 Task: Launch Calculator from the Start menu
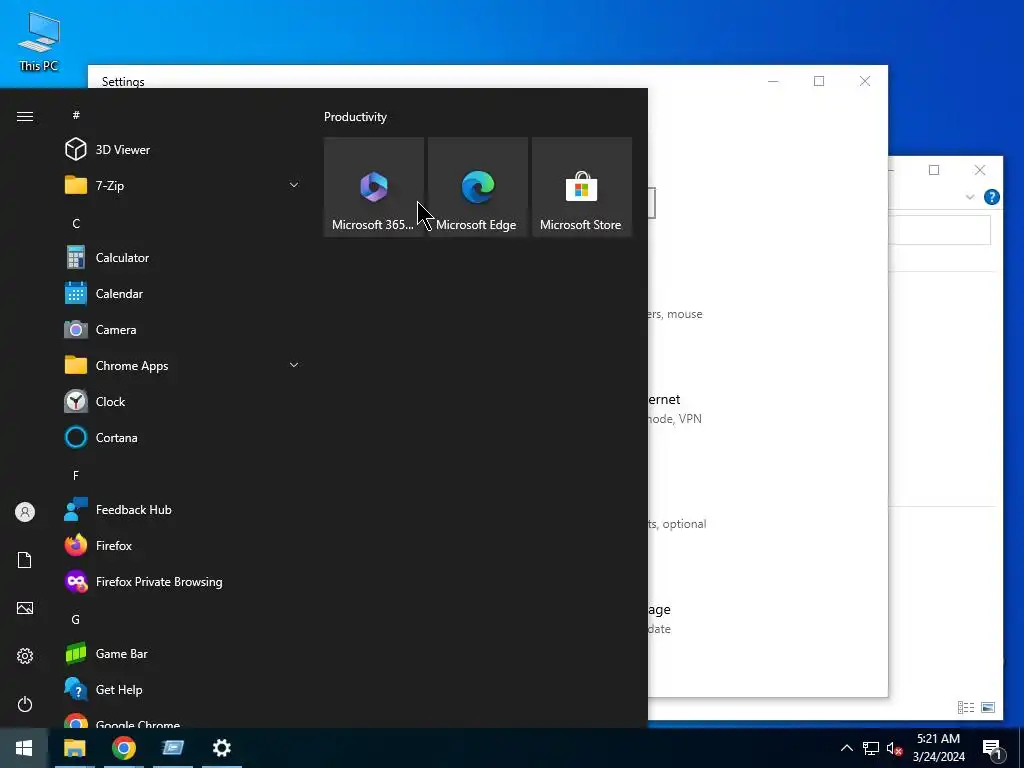[183, 257]
